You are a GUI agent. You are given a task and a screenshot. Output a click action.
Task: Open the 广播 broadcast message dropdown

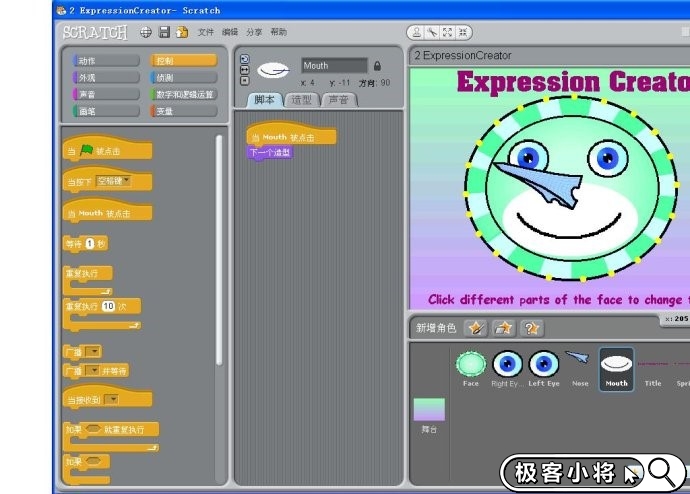93,351
